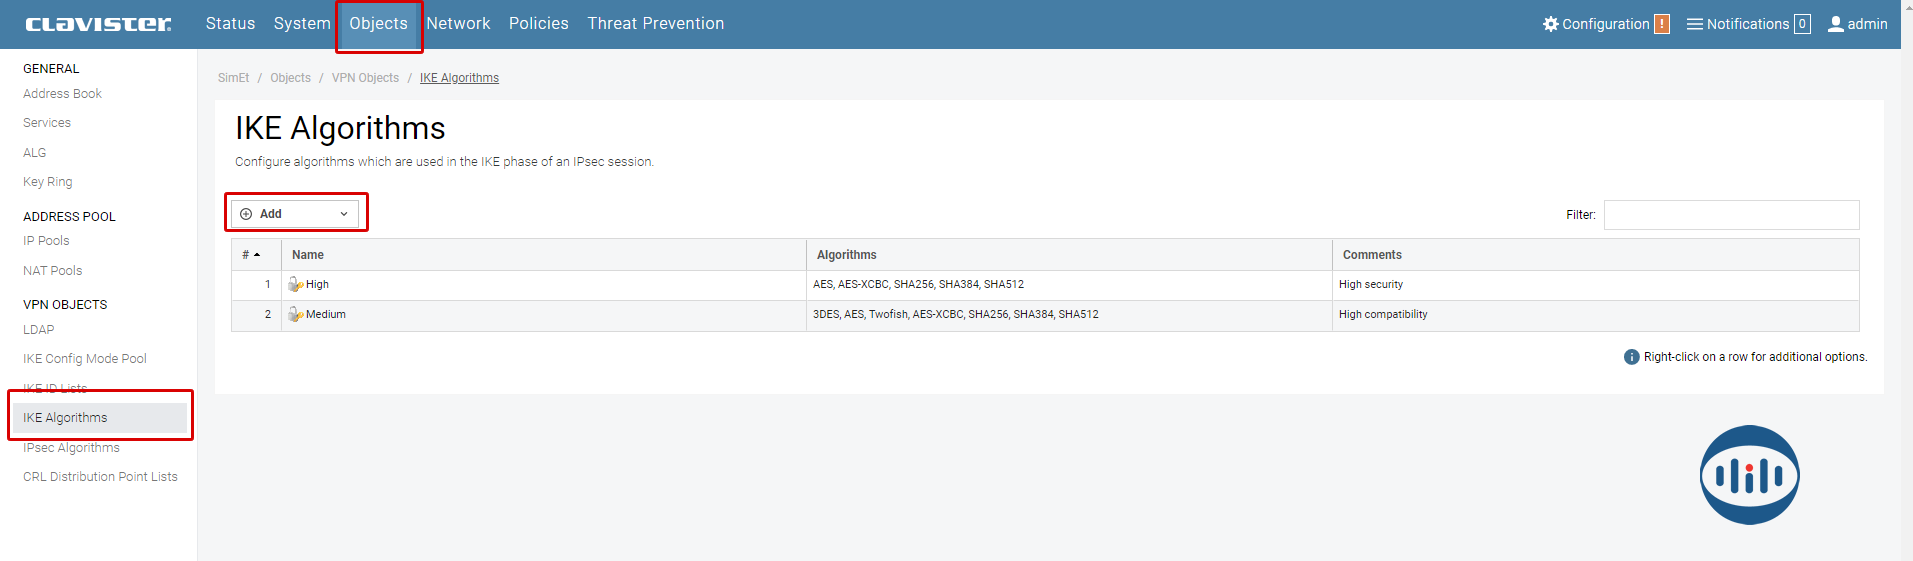
Task: Open CRL Distribution Point Lists
Action: tap(100, 477)
